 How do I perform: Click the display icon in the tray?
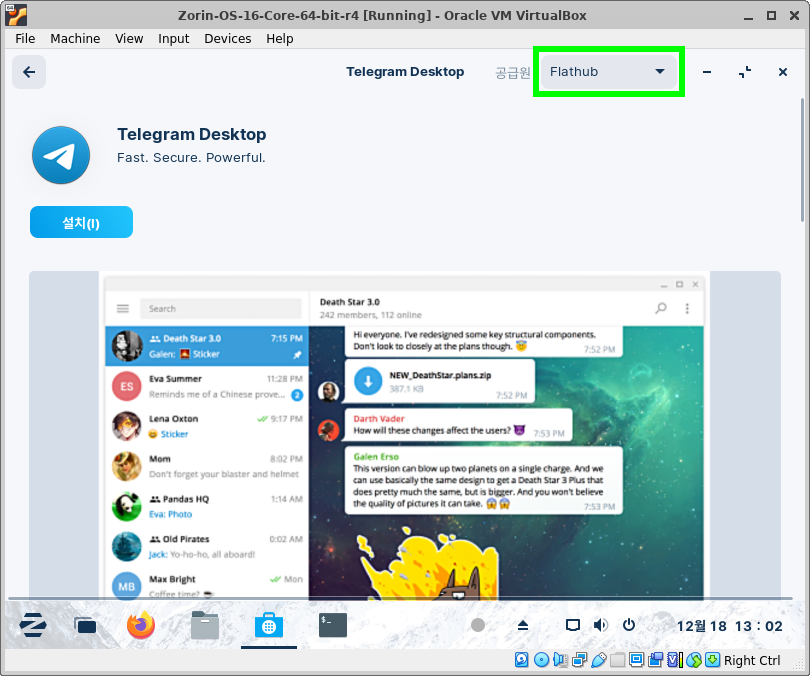click(573, 625)
